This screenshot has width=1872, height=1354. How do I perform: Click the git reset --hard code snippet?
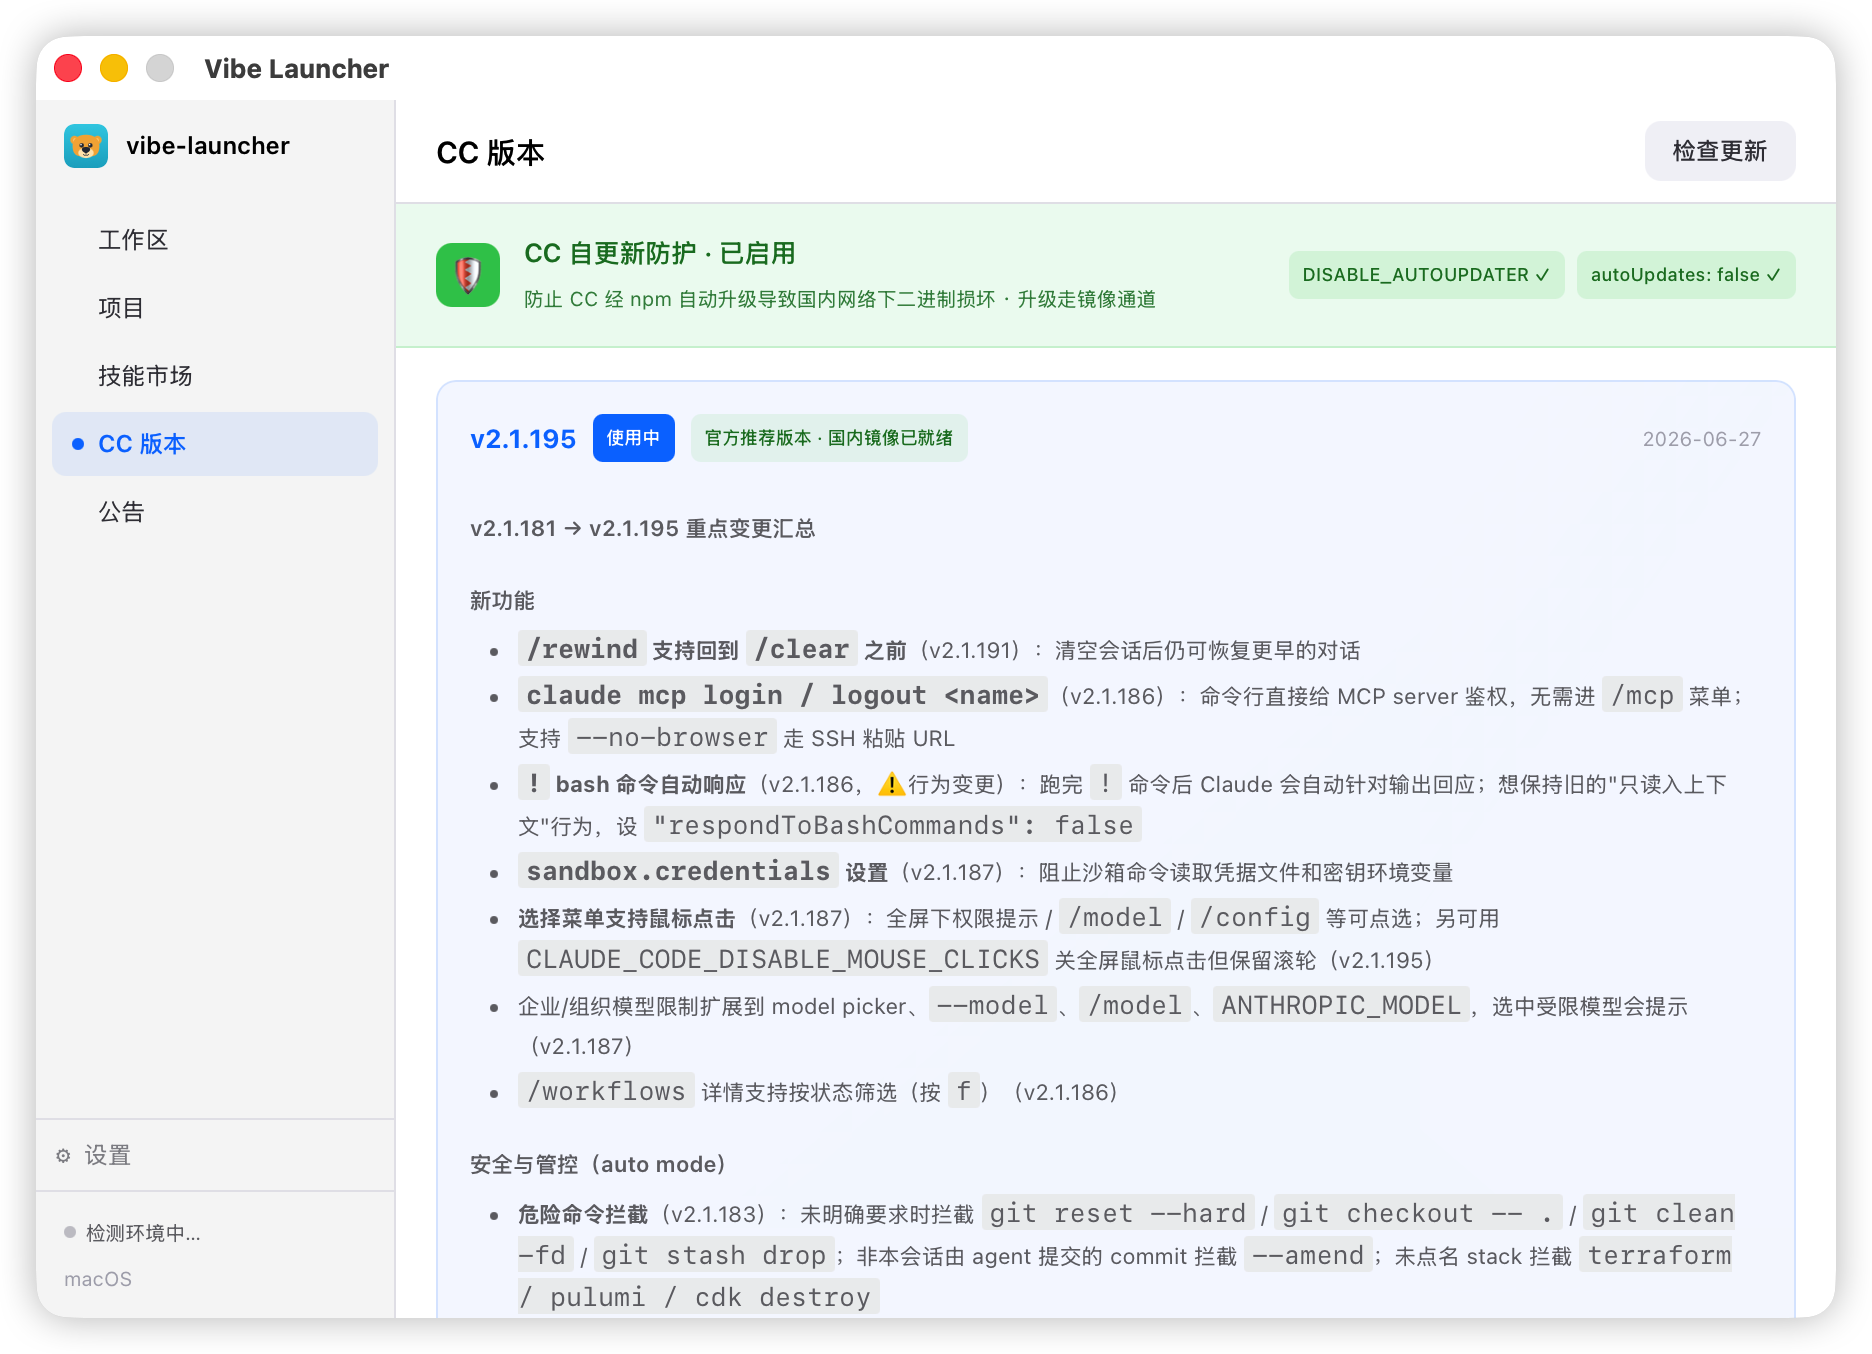point(1118,1213)
